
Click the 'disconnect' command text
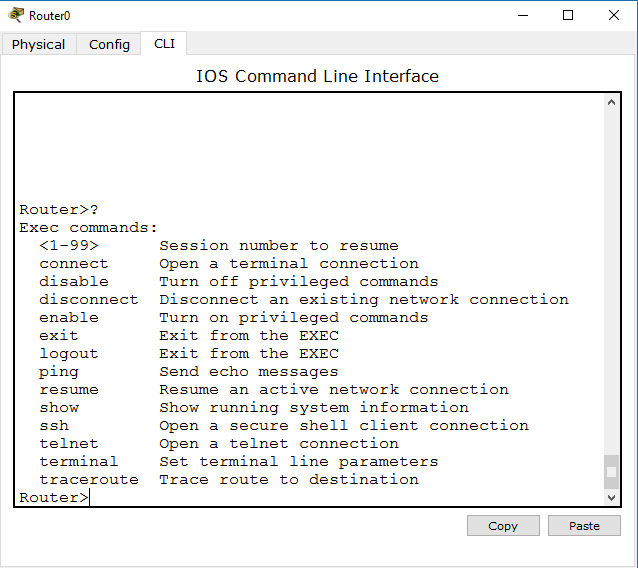click(89, 299)
